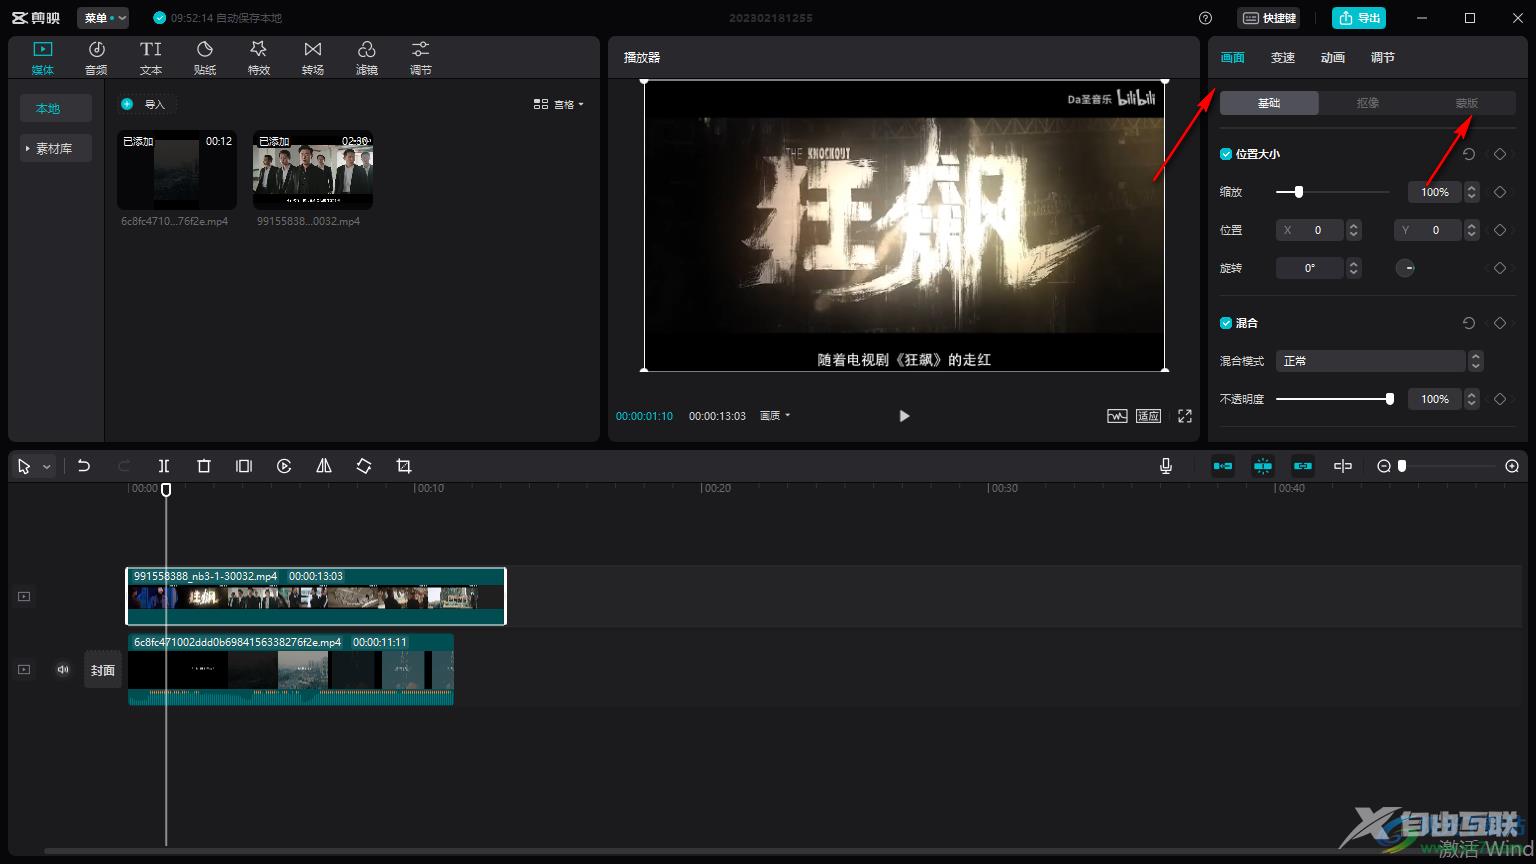Open the 调节 adjustment panel in top toolbar
1536x864 pixels.
click(x=421, y=58)
